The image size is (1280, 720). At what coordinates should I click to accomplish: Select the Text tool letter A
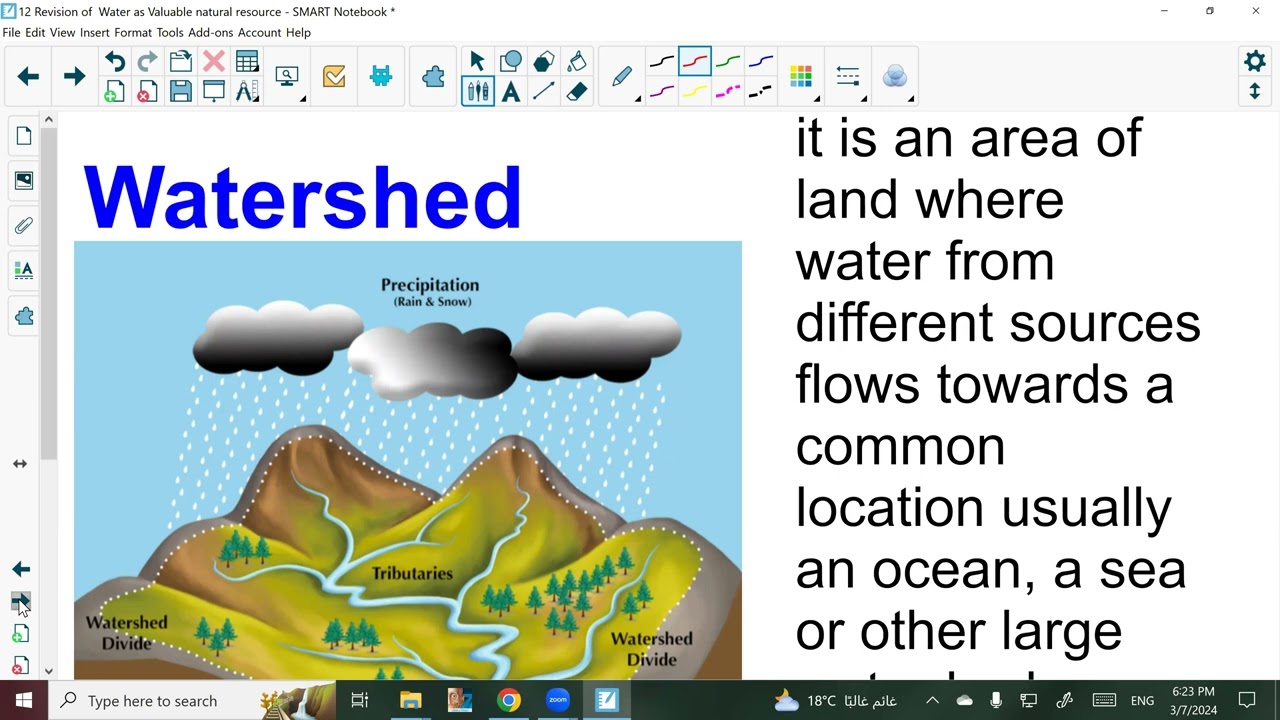pyautogui.click(x=510, y=92)
